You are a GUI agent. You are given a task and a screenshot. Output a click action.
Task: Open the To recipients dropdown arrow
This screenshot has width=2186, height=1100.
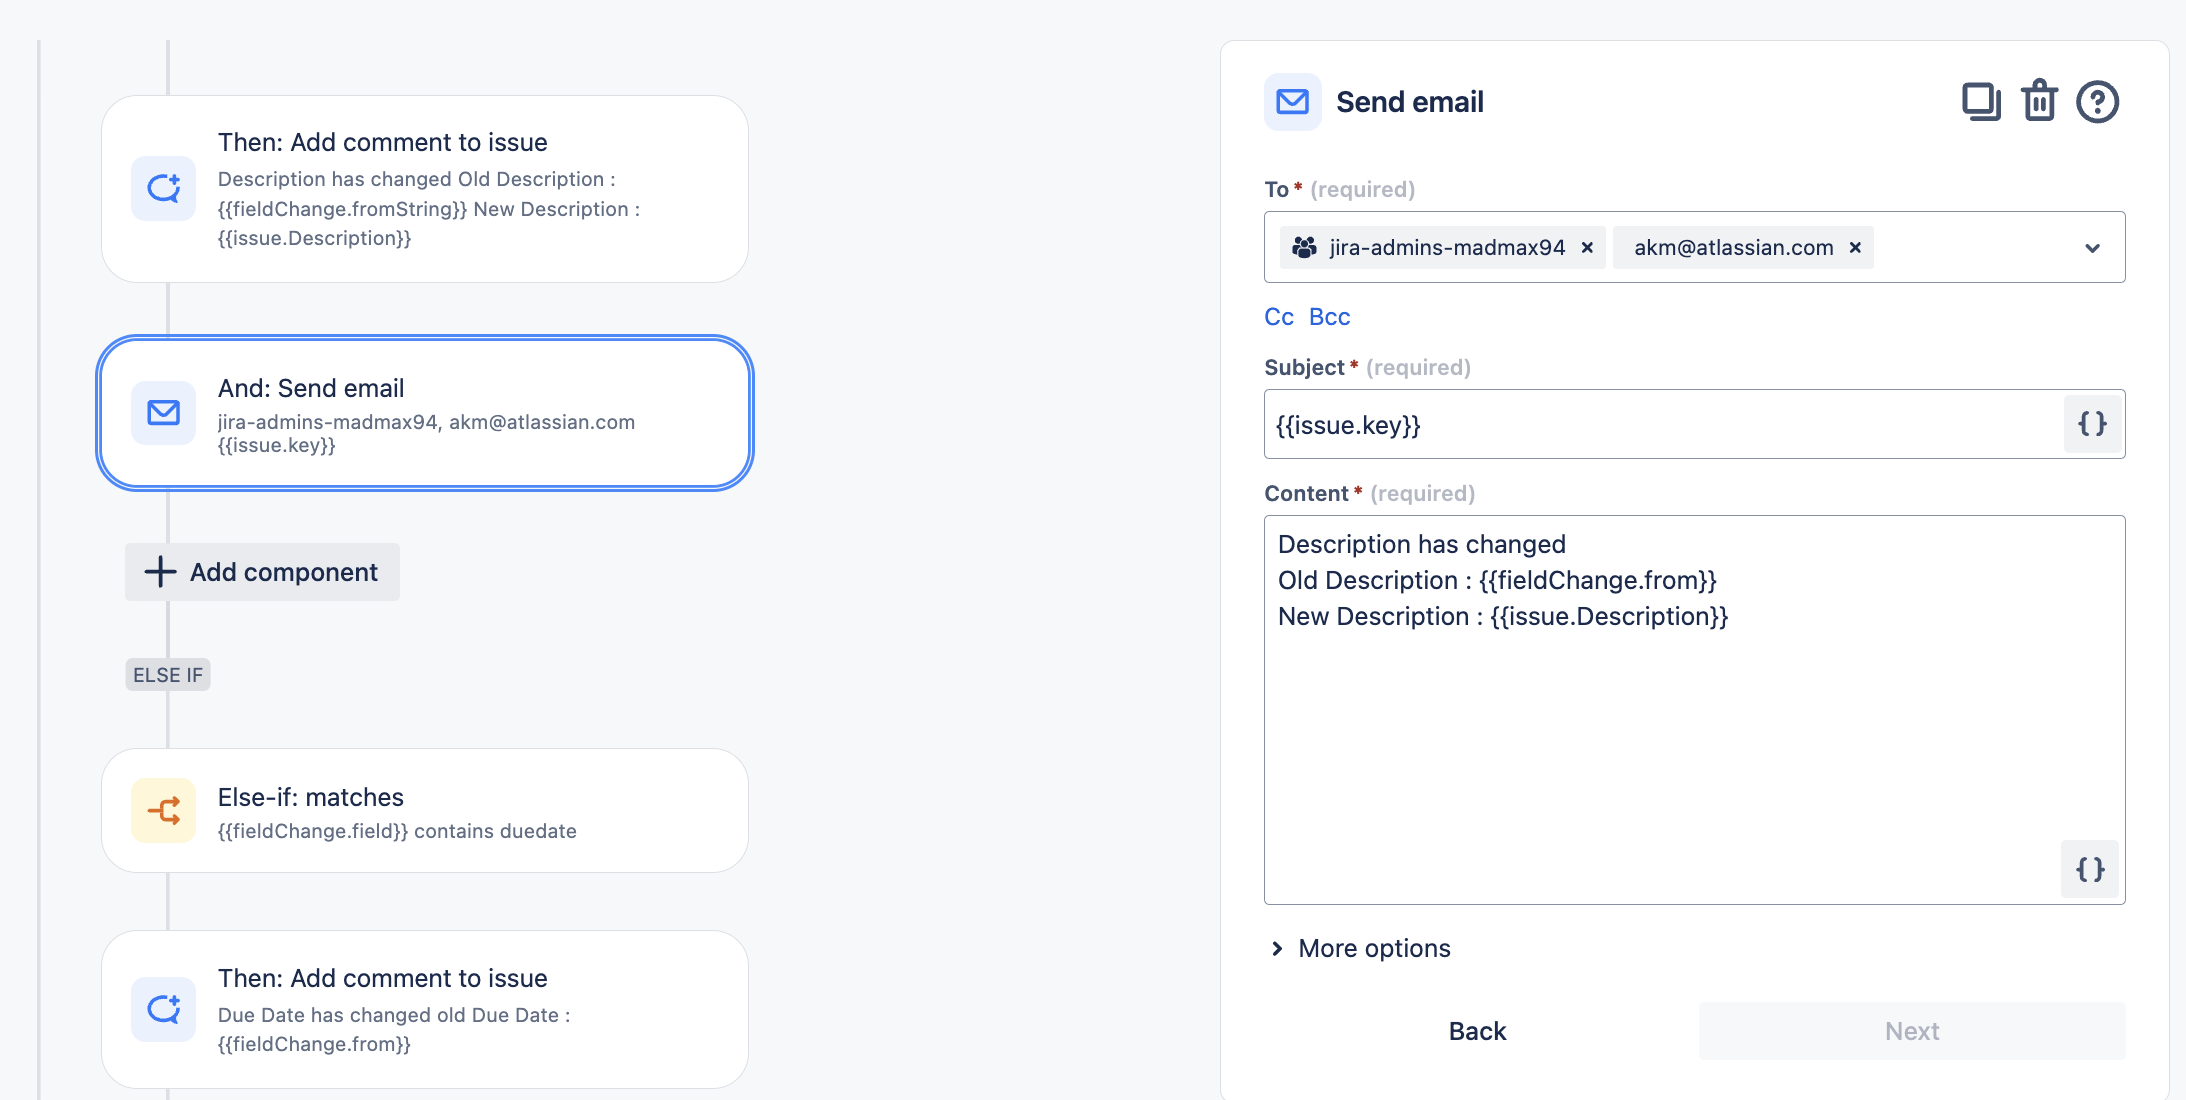(2092, 248)
